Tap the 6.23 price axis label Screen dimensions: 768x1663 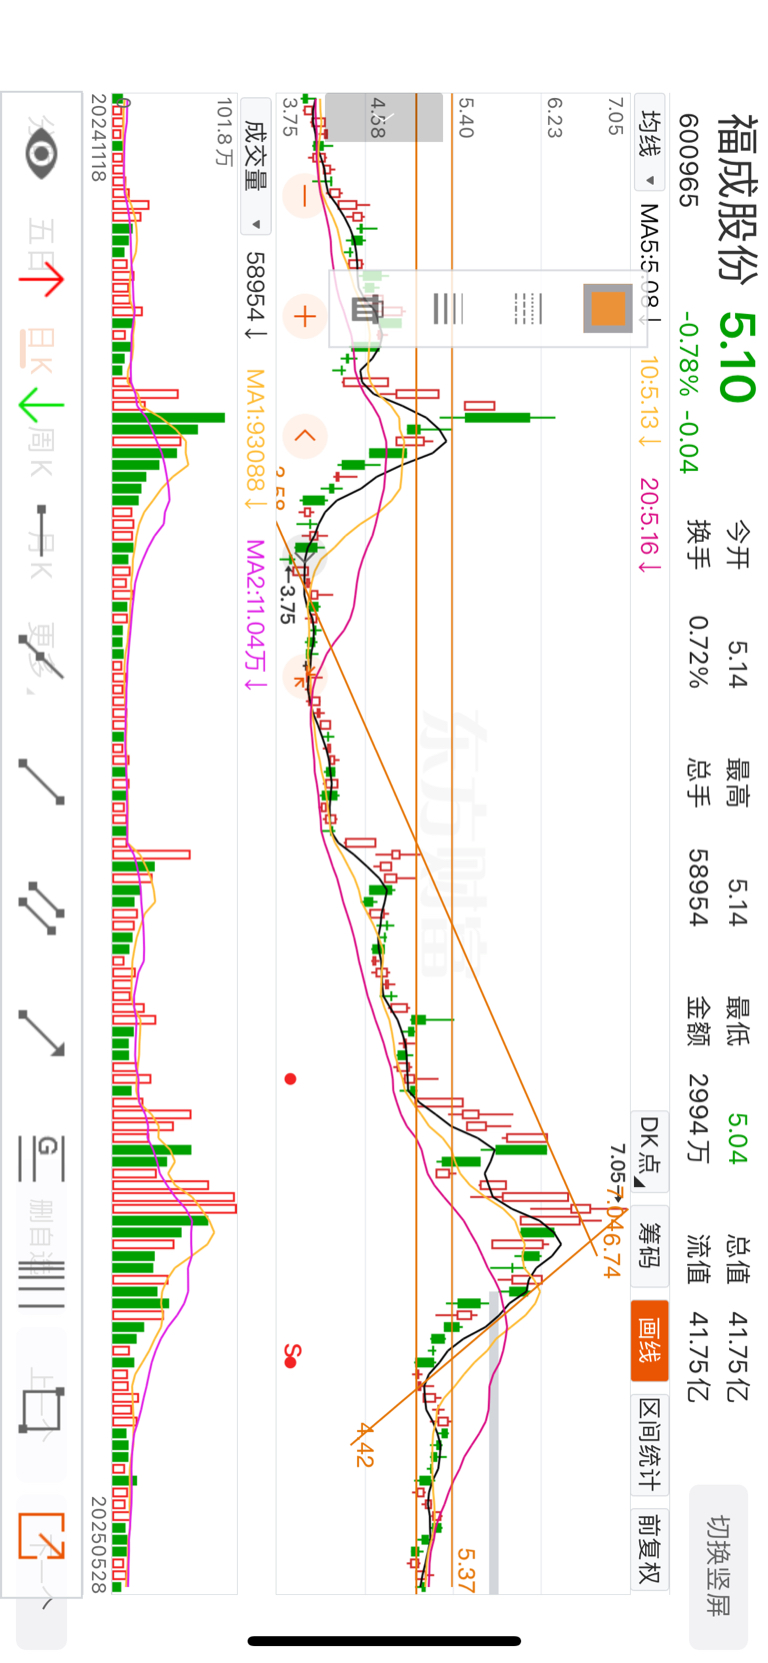pyautogui.click(x=555, y=116)
